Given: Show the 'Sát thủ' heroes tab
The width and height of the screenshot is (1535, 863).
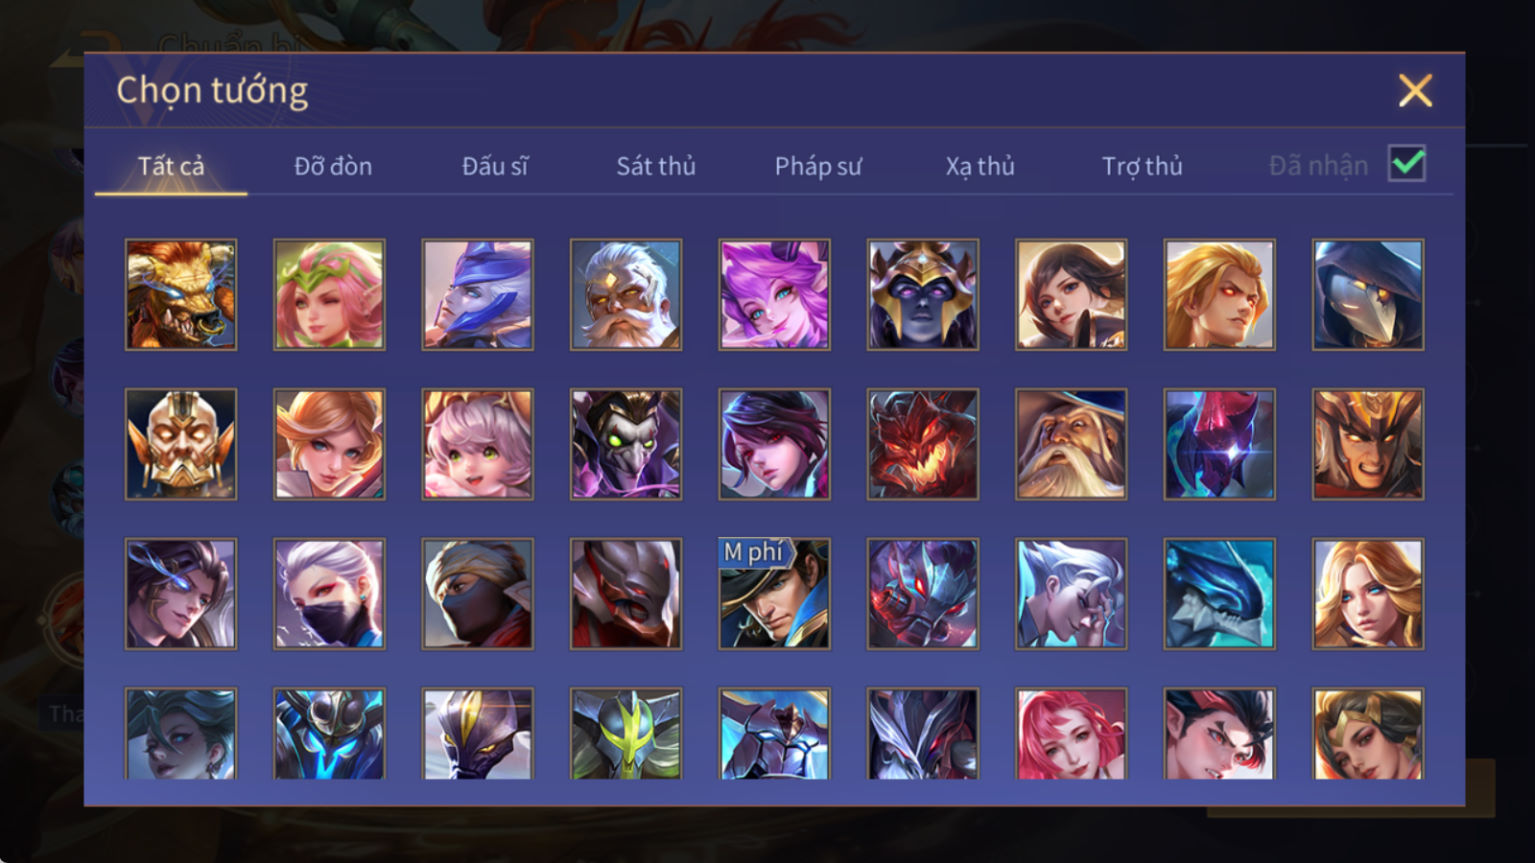Looking at the screenshot, I should (656, 166).
